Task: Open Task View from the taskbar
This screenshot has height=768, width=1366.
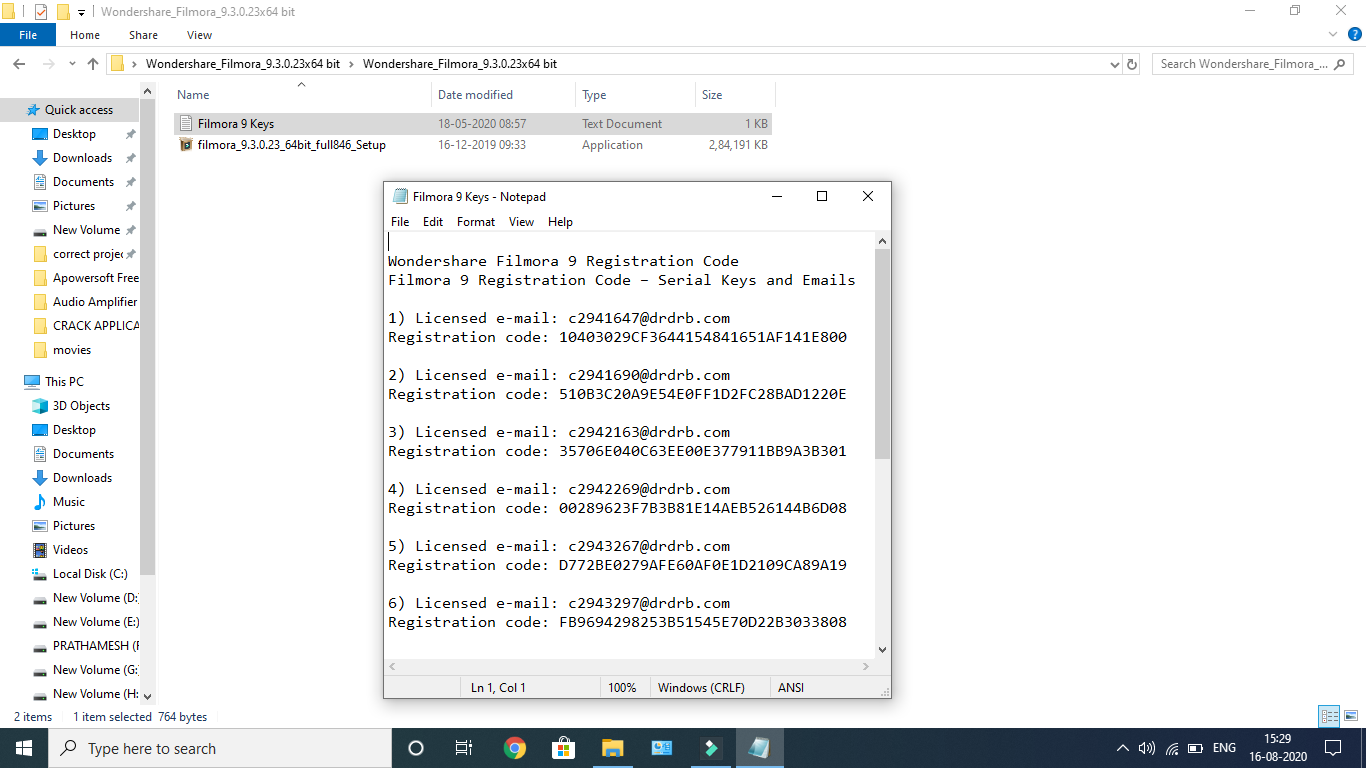Action: click(x=464, y=747)
